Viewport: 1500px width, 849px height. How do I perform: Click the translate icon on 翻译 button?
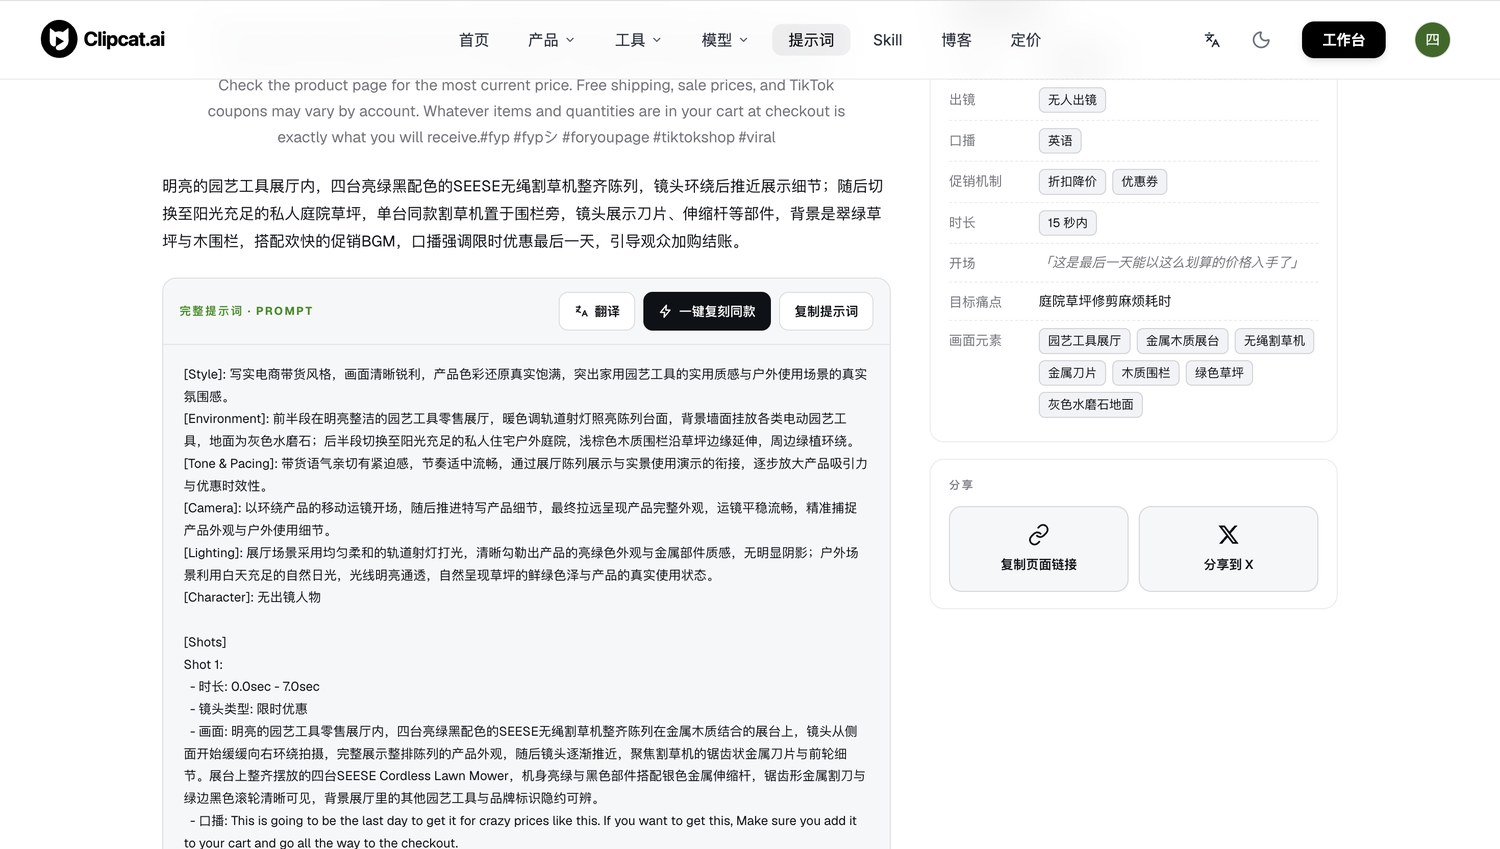581,312
